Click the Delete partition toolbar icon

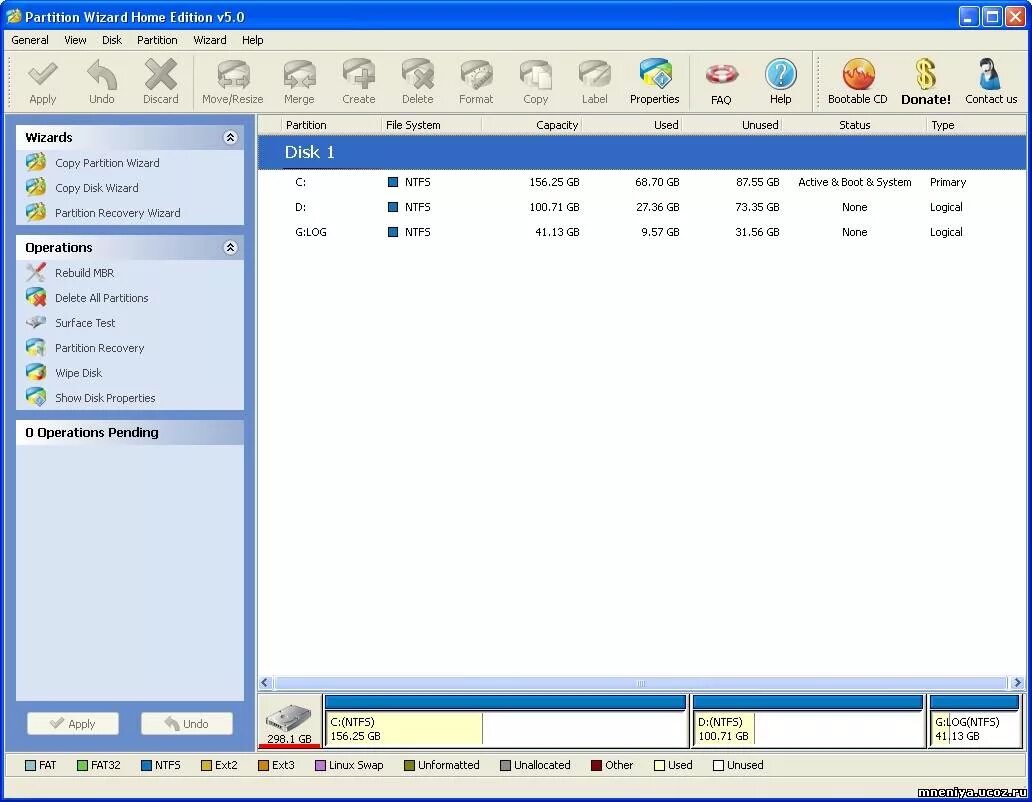coord(418,74)
